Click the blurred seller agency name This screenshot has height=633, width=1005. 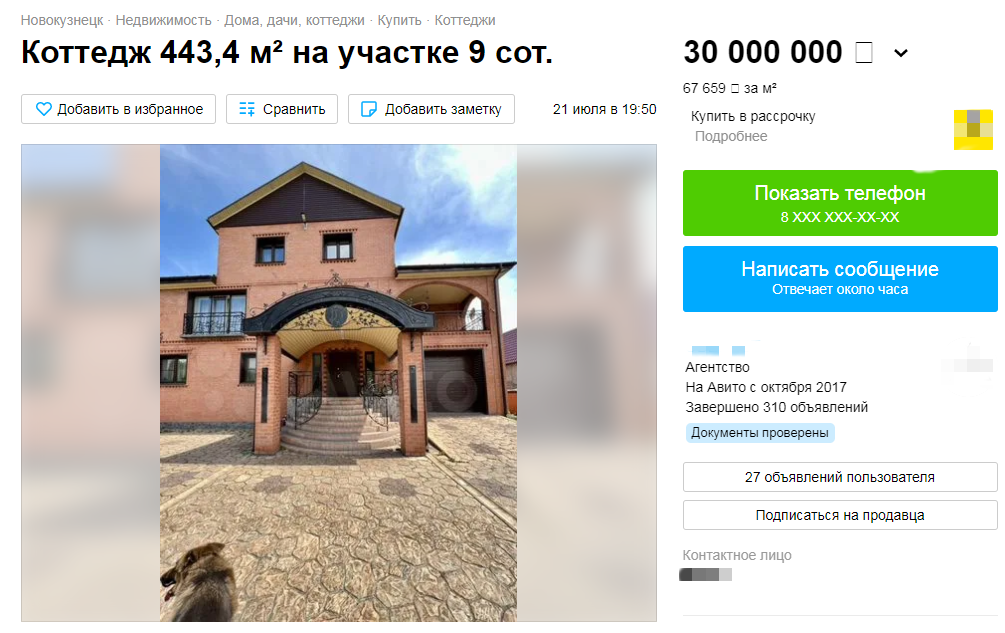[x=718, y=350]
